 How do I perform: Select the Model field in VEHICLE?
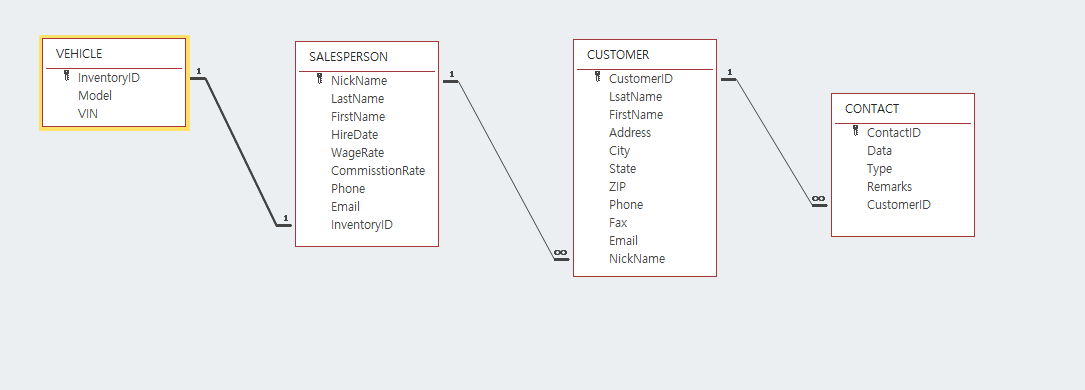click(95, 95)
